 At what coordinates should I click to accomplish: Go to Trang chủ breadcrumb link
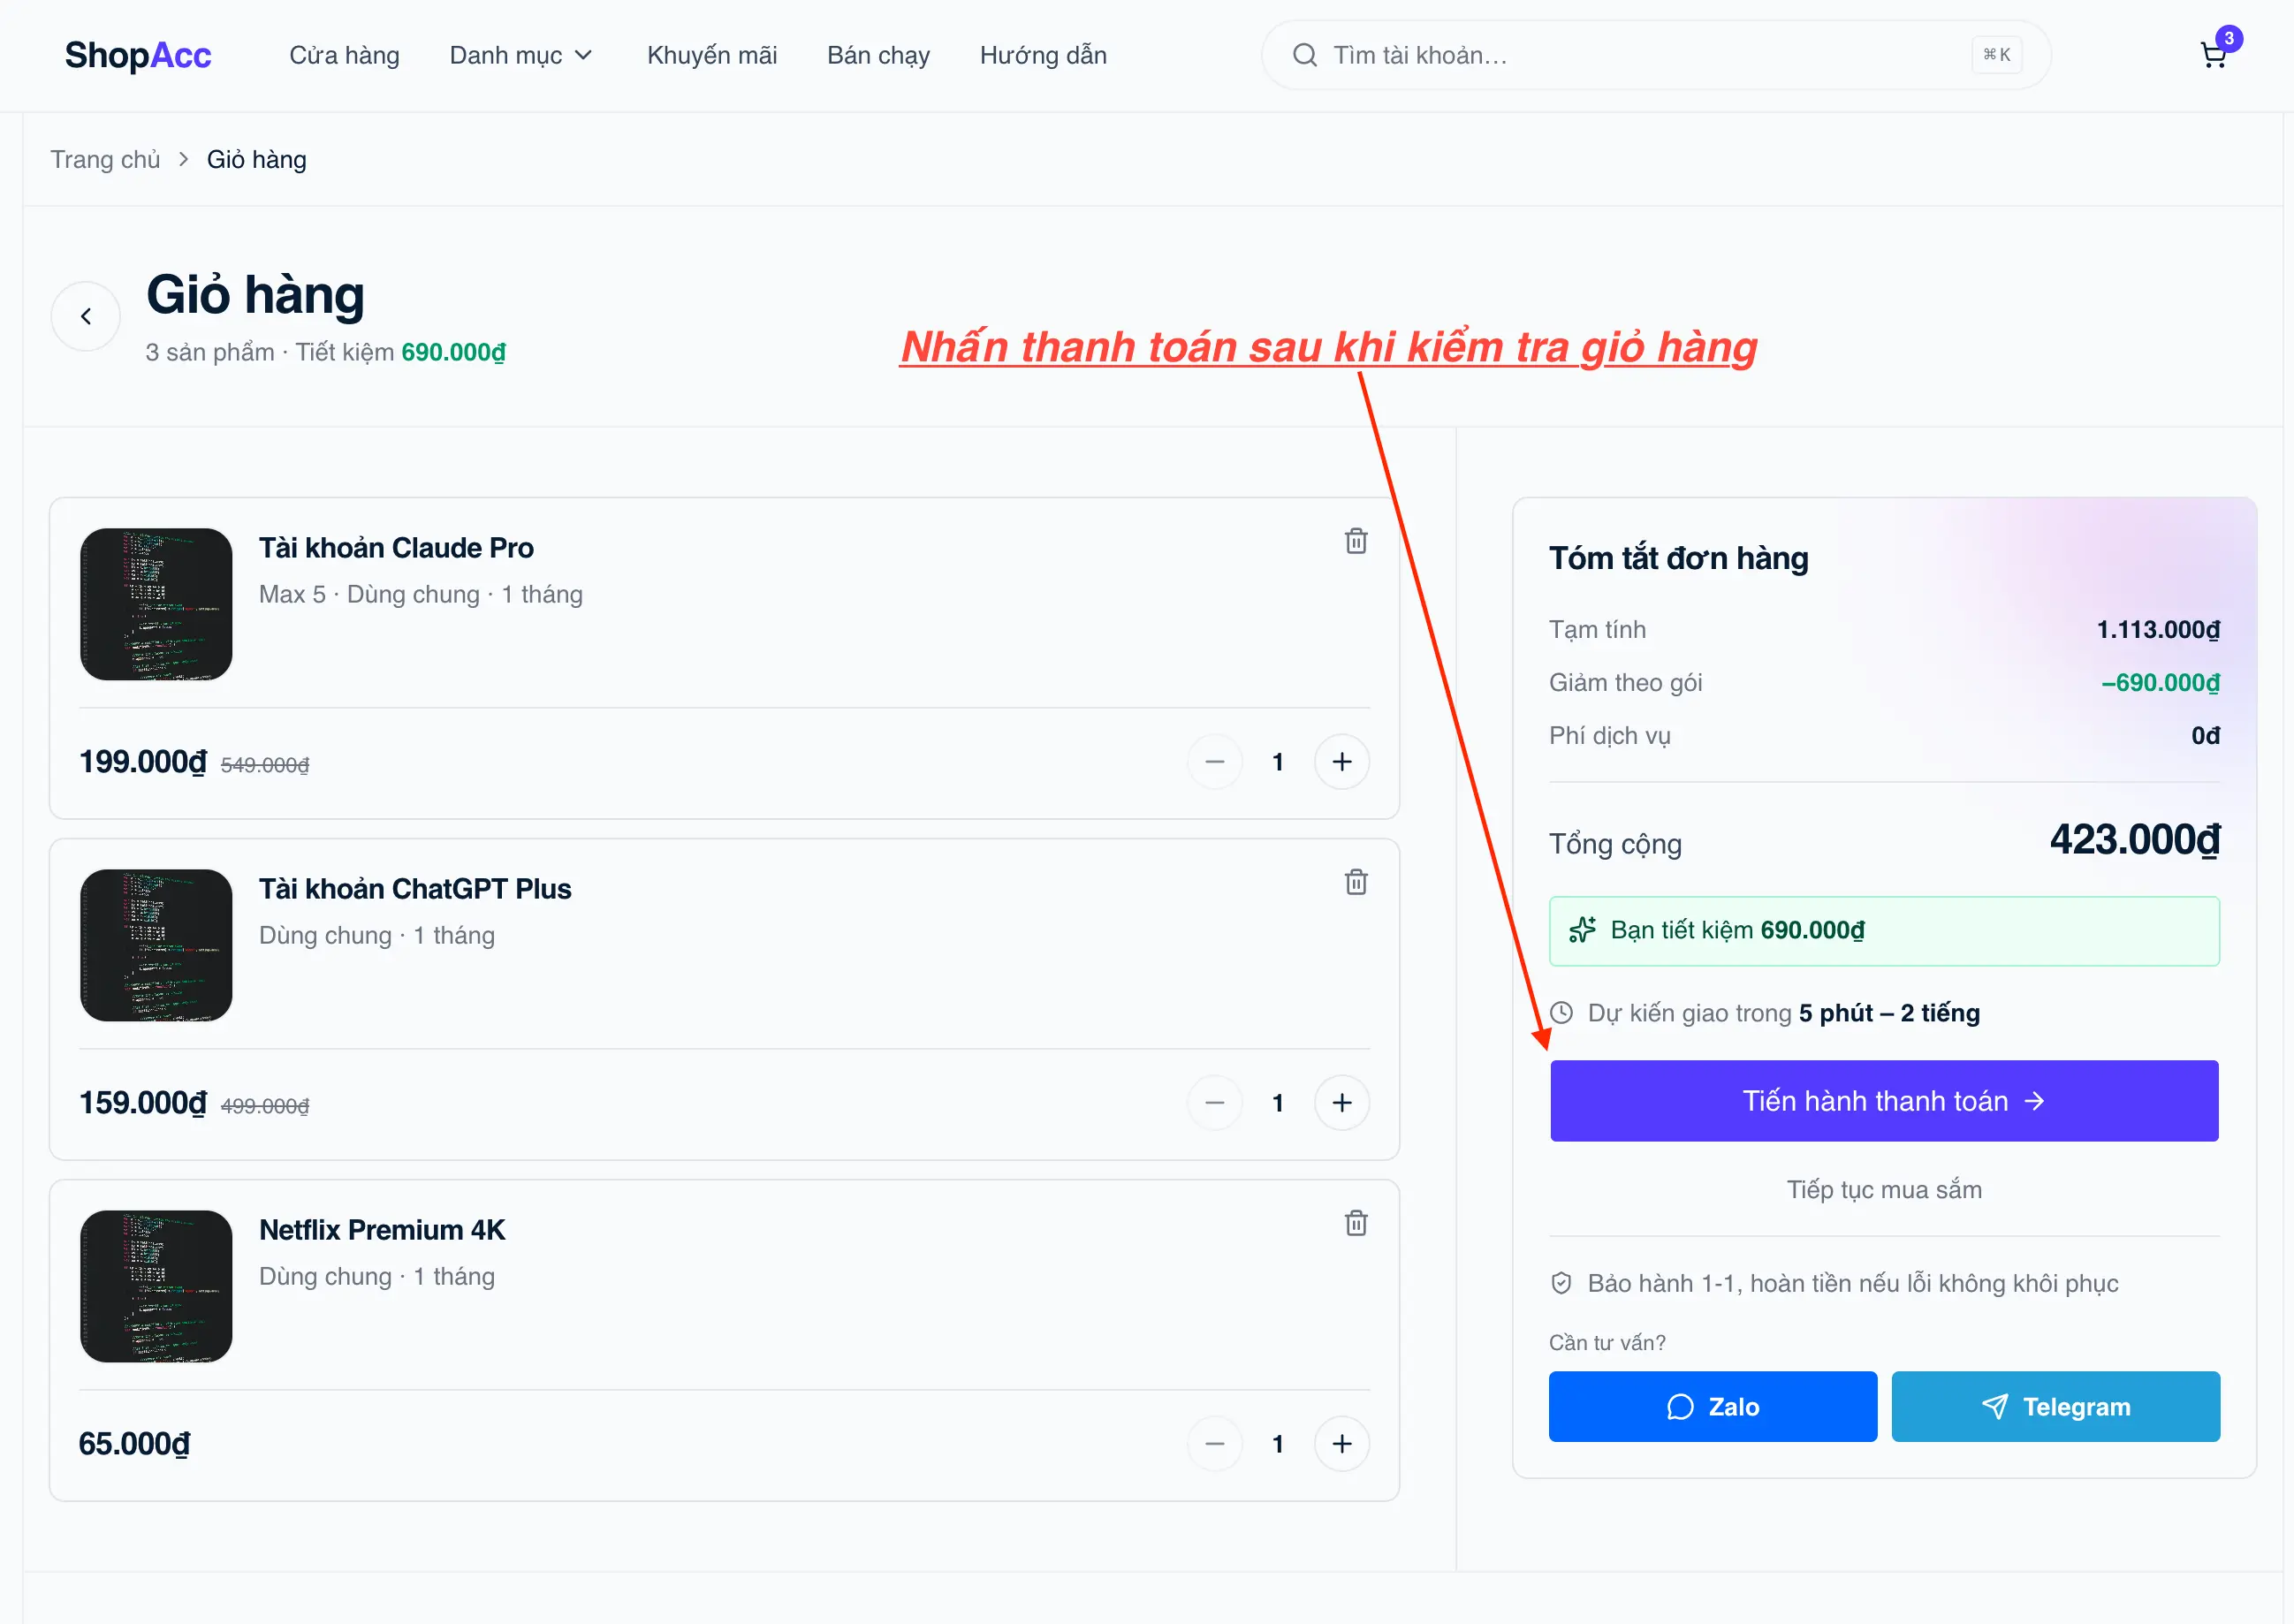pos(105,160)
